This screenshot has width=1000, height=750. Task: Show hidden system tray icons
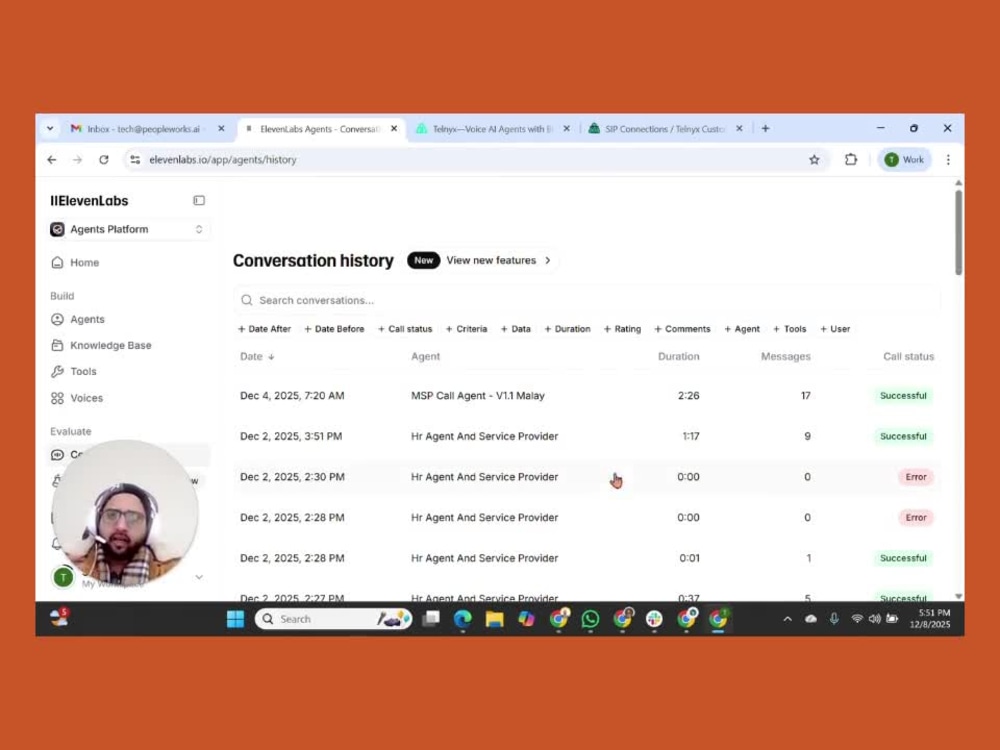point(788,619)
